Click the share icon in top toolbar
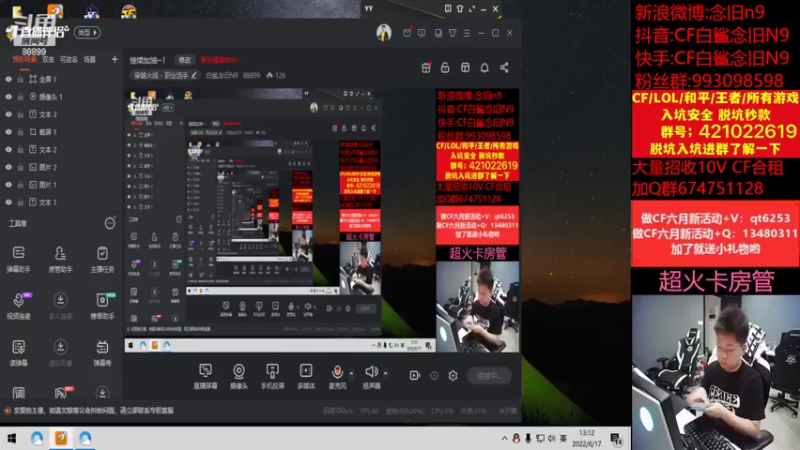The width and height of the screenshot is (800, 450). (x=504, y=68)
